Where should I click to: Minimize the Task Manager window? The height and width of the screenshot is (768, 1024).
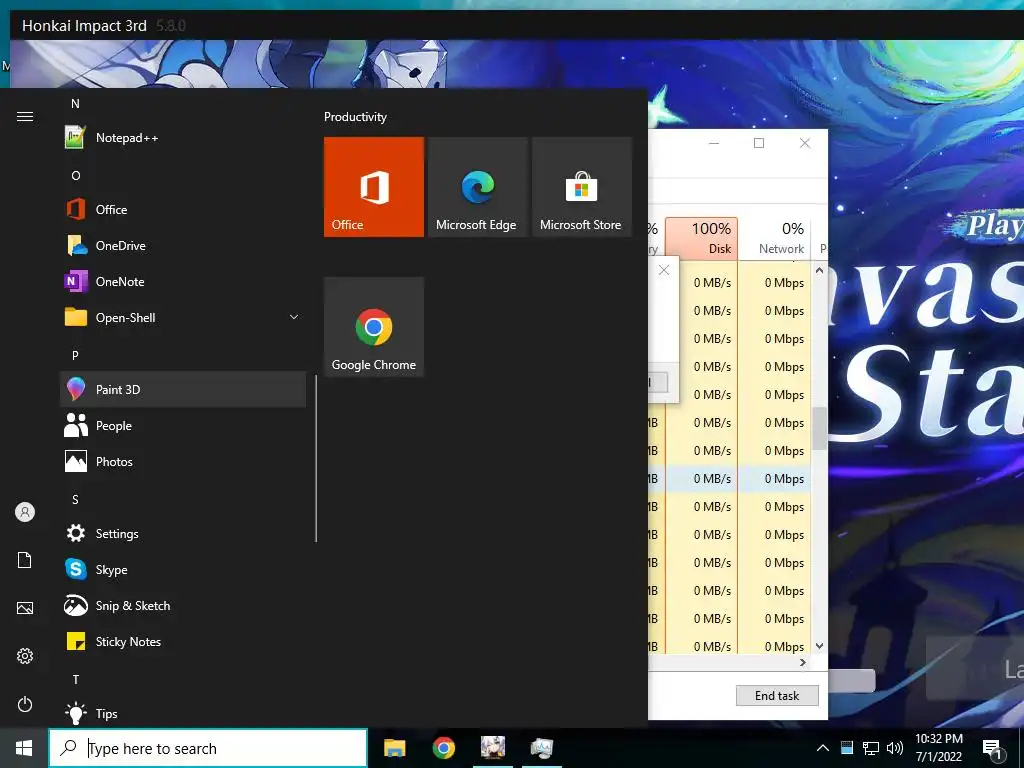point(714,143)
